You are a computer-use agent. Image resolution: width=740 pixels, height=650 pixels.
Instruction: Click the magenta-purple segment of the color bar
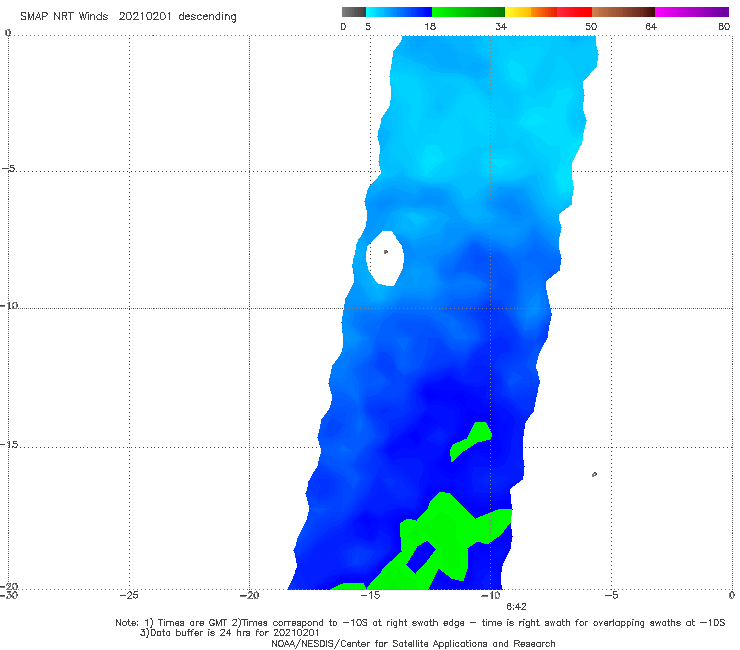[x=692, y=12]
